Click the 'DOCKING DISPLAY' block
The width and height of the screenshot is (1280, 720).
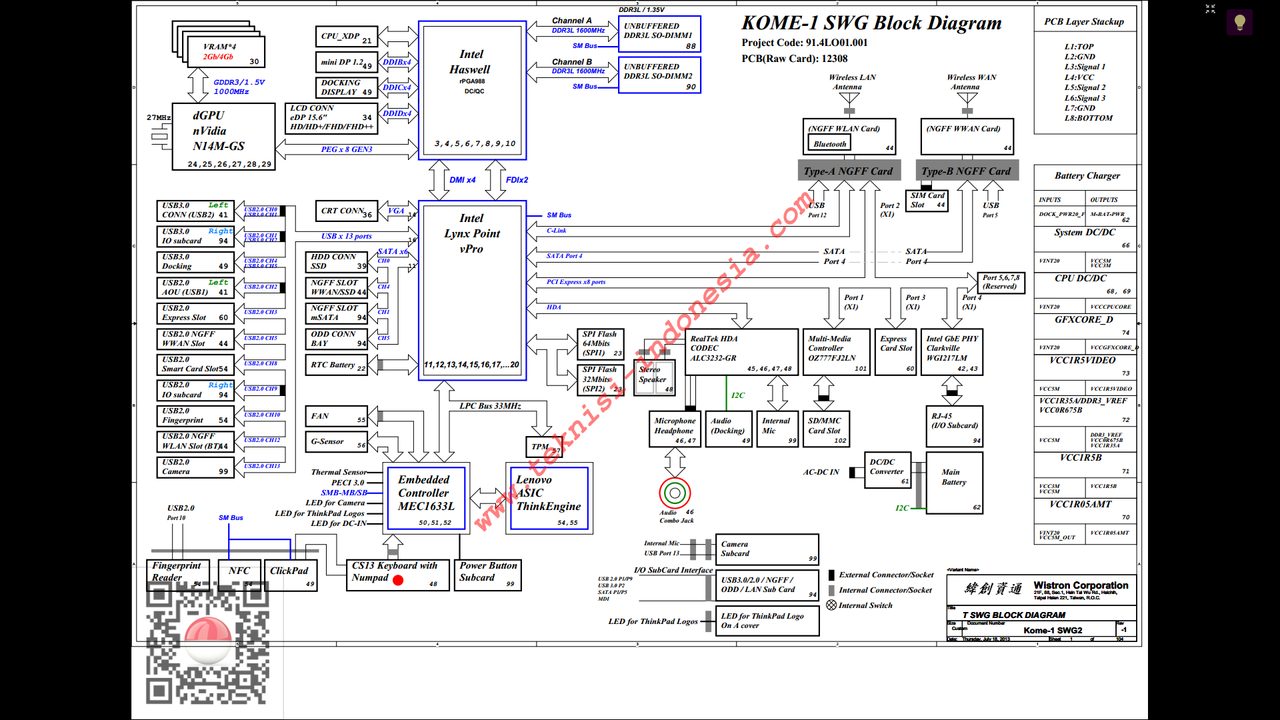tap(346, 88)
